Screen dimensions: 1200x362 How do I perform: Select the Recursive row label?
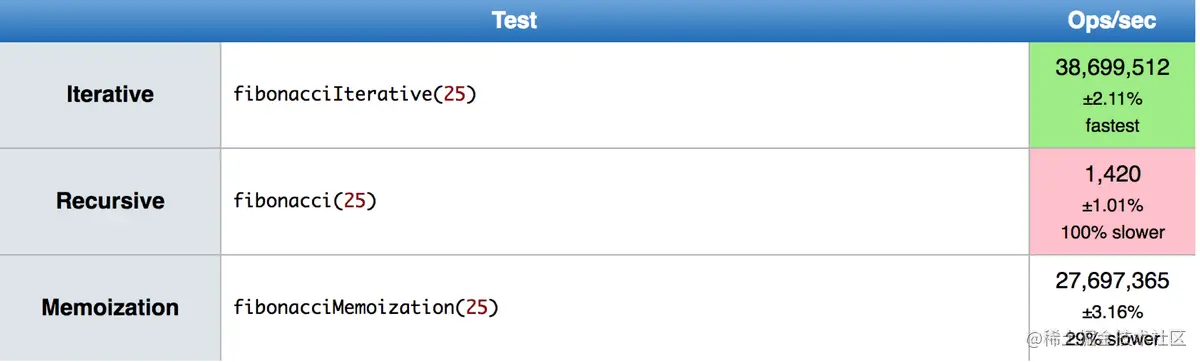tap(110, 200)
